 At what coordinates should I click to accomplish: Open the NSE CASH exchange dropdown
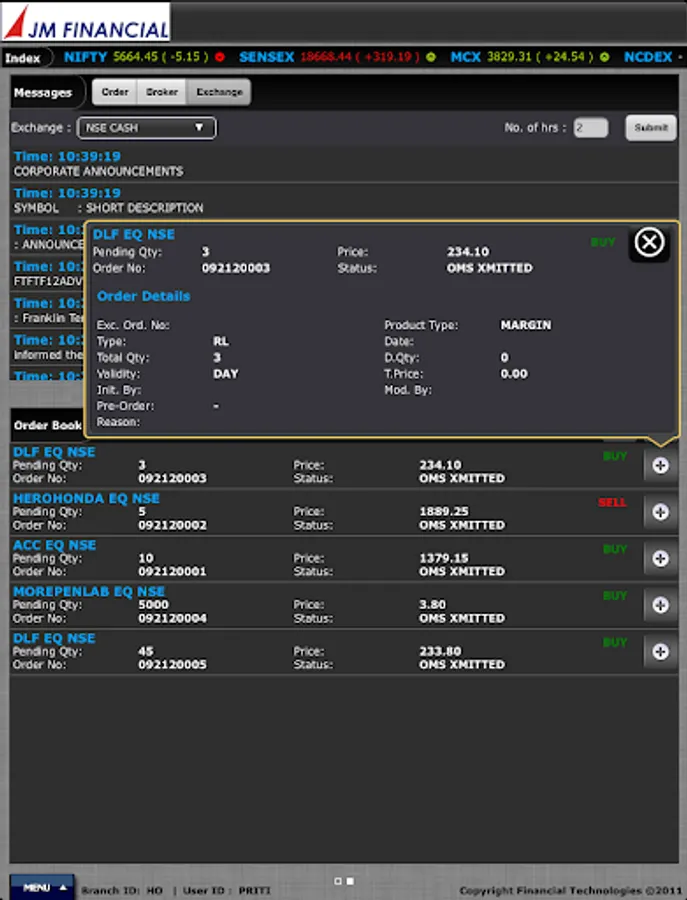click(145, 128)
